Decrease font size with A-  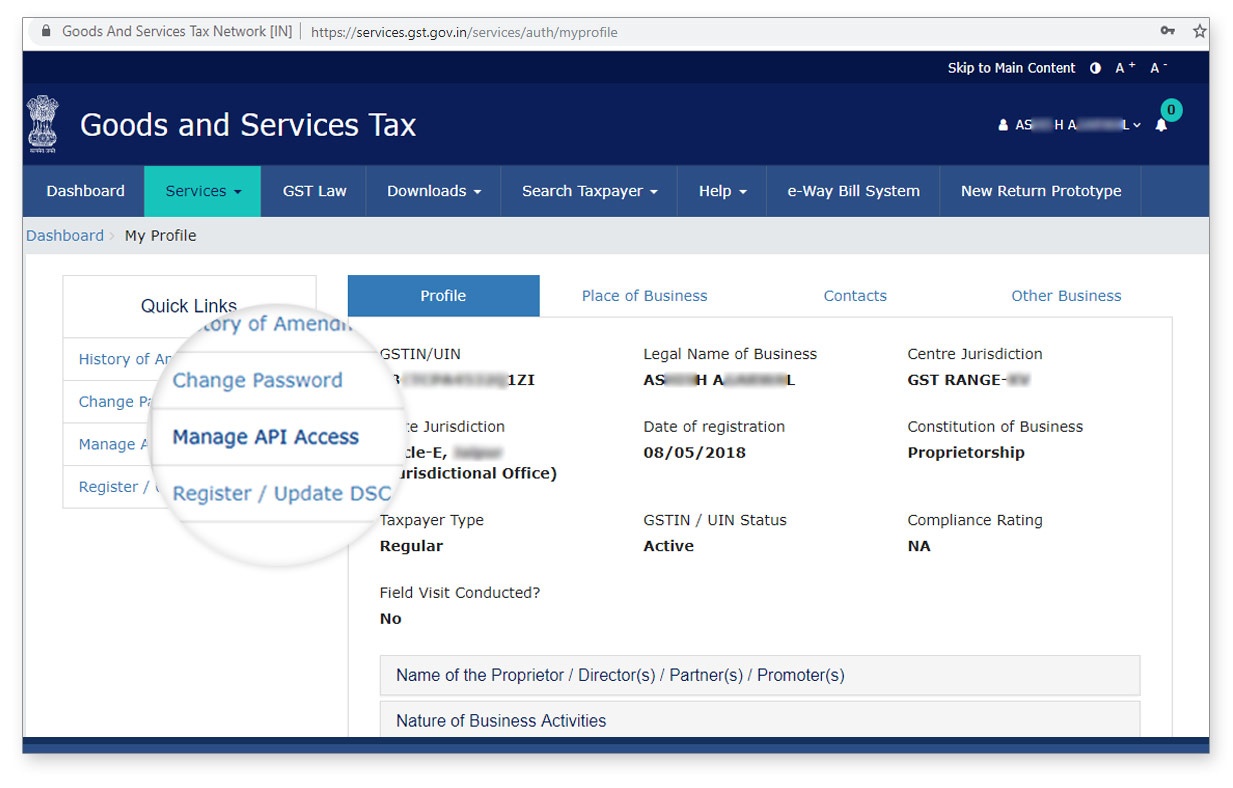[1158, 68]
